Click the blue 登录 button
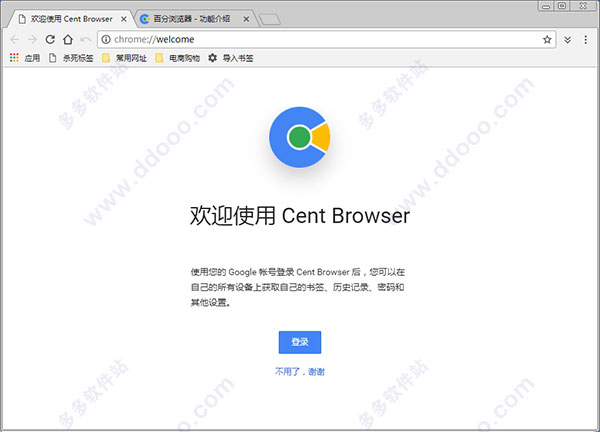Viewport: 600px width, 432px height. click(x=300, y=342)
